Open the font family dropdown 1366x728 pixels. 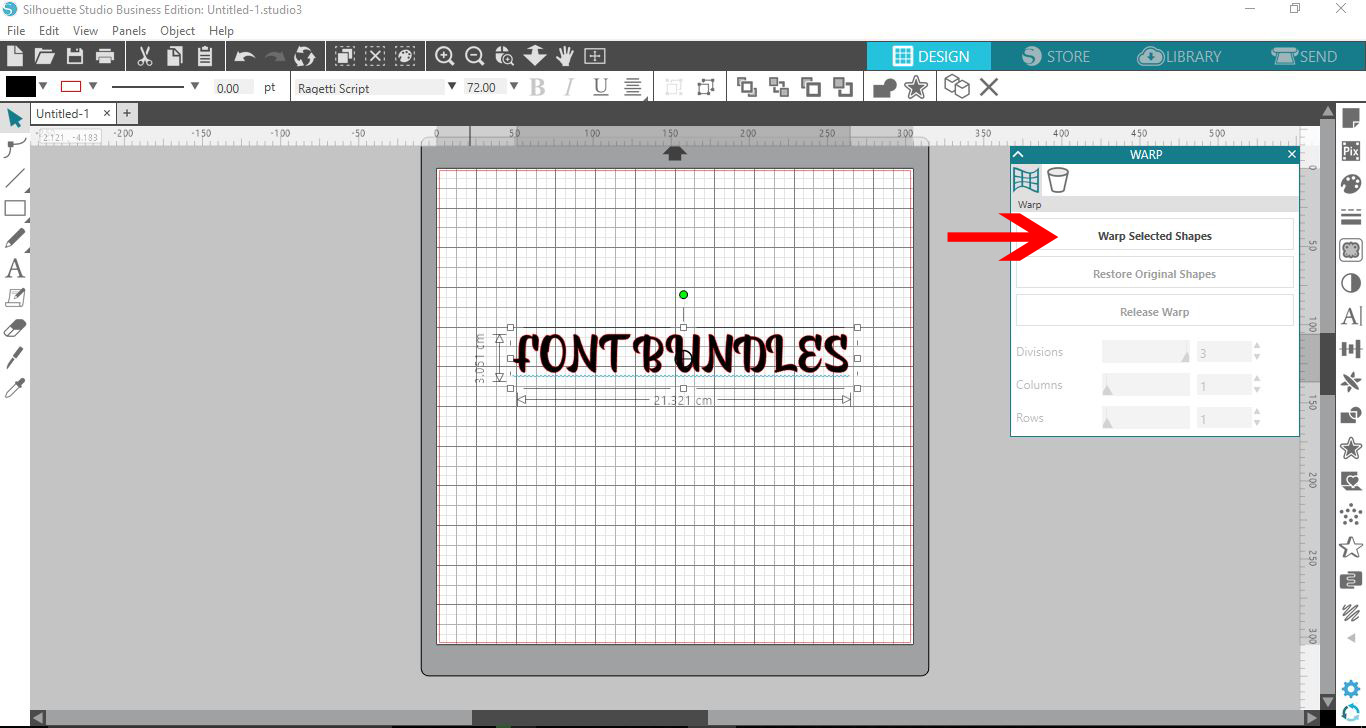450,87
